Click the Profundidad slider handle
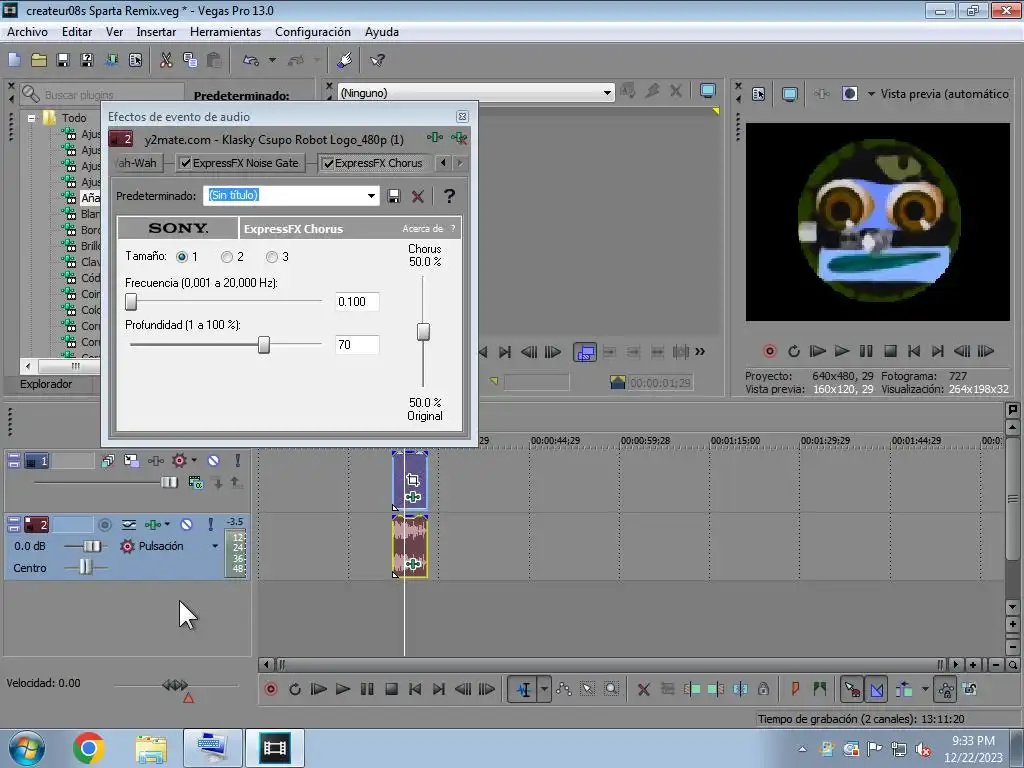Image resolution: width=1024 pixels, height=768 pixels. click(264, 345)
